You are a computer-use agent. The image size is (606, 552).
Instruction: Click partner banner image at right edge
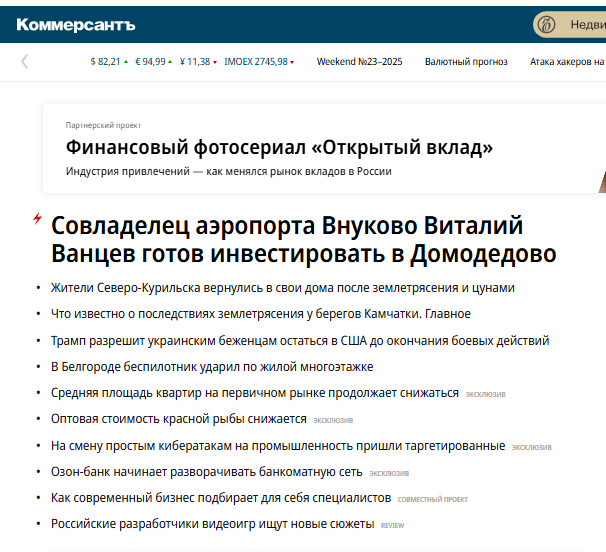602,182
